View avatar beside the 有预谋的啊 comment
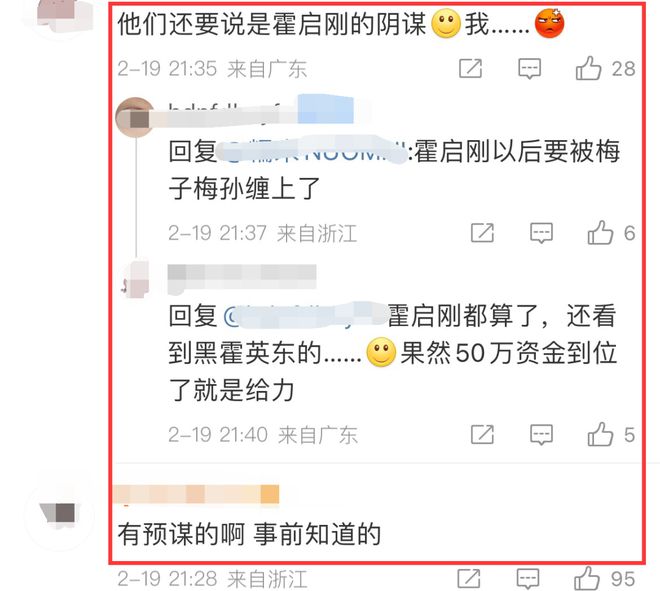The height and width of the screenshot is (591, 660). click(x=59, y=516)
